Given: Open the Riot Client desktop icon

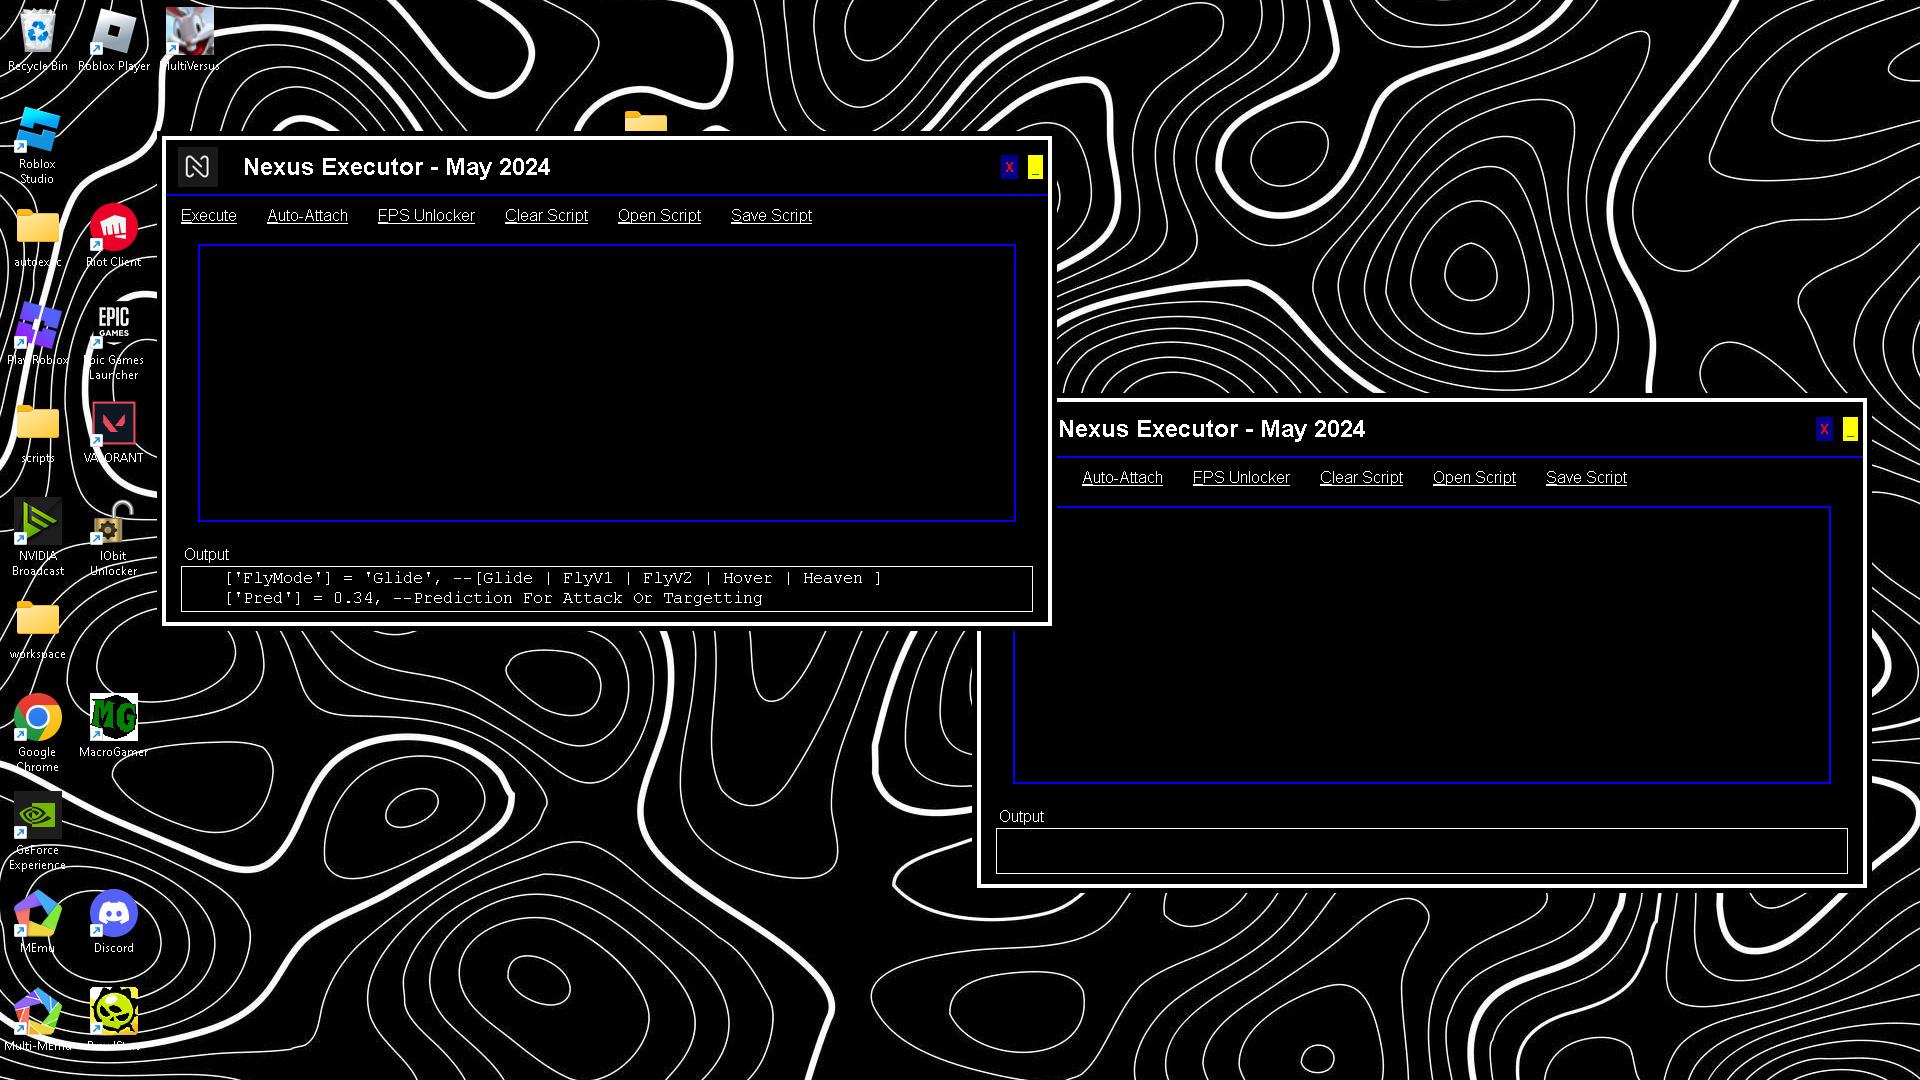Looking at the screenshot, I should (113, 229).
